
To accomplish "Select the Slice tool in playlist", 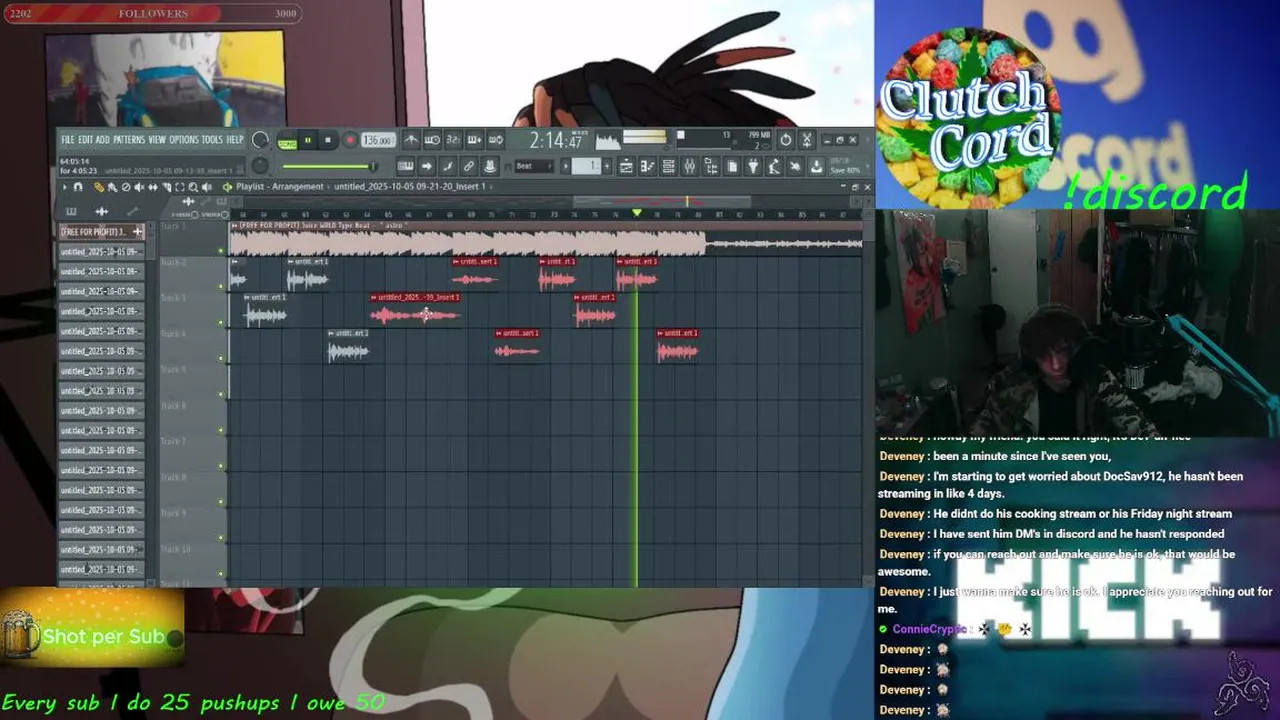I will [166, 187].
